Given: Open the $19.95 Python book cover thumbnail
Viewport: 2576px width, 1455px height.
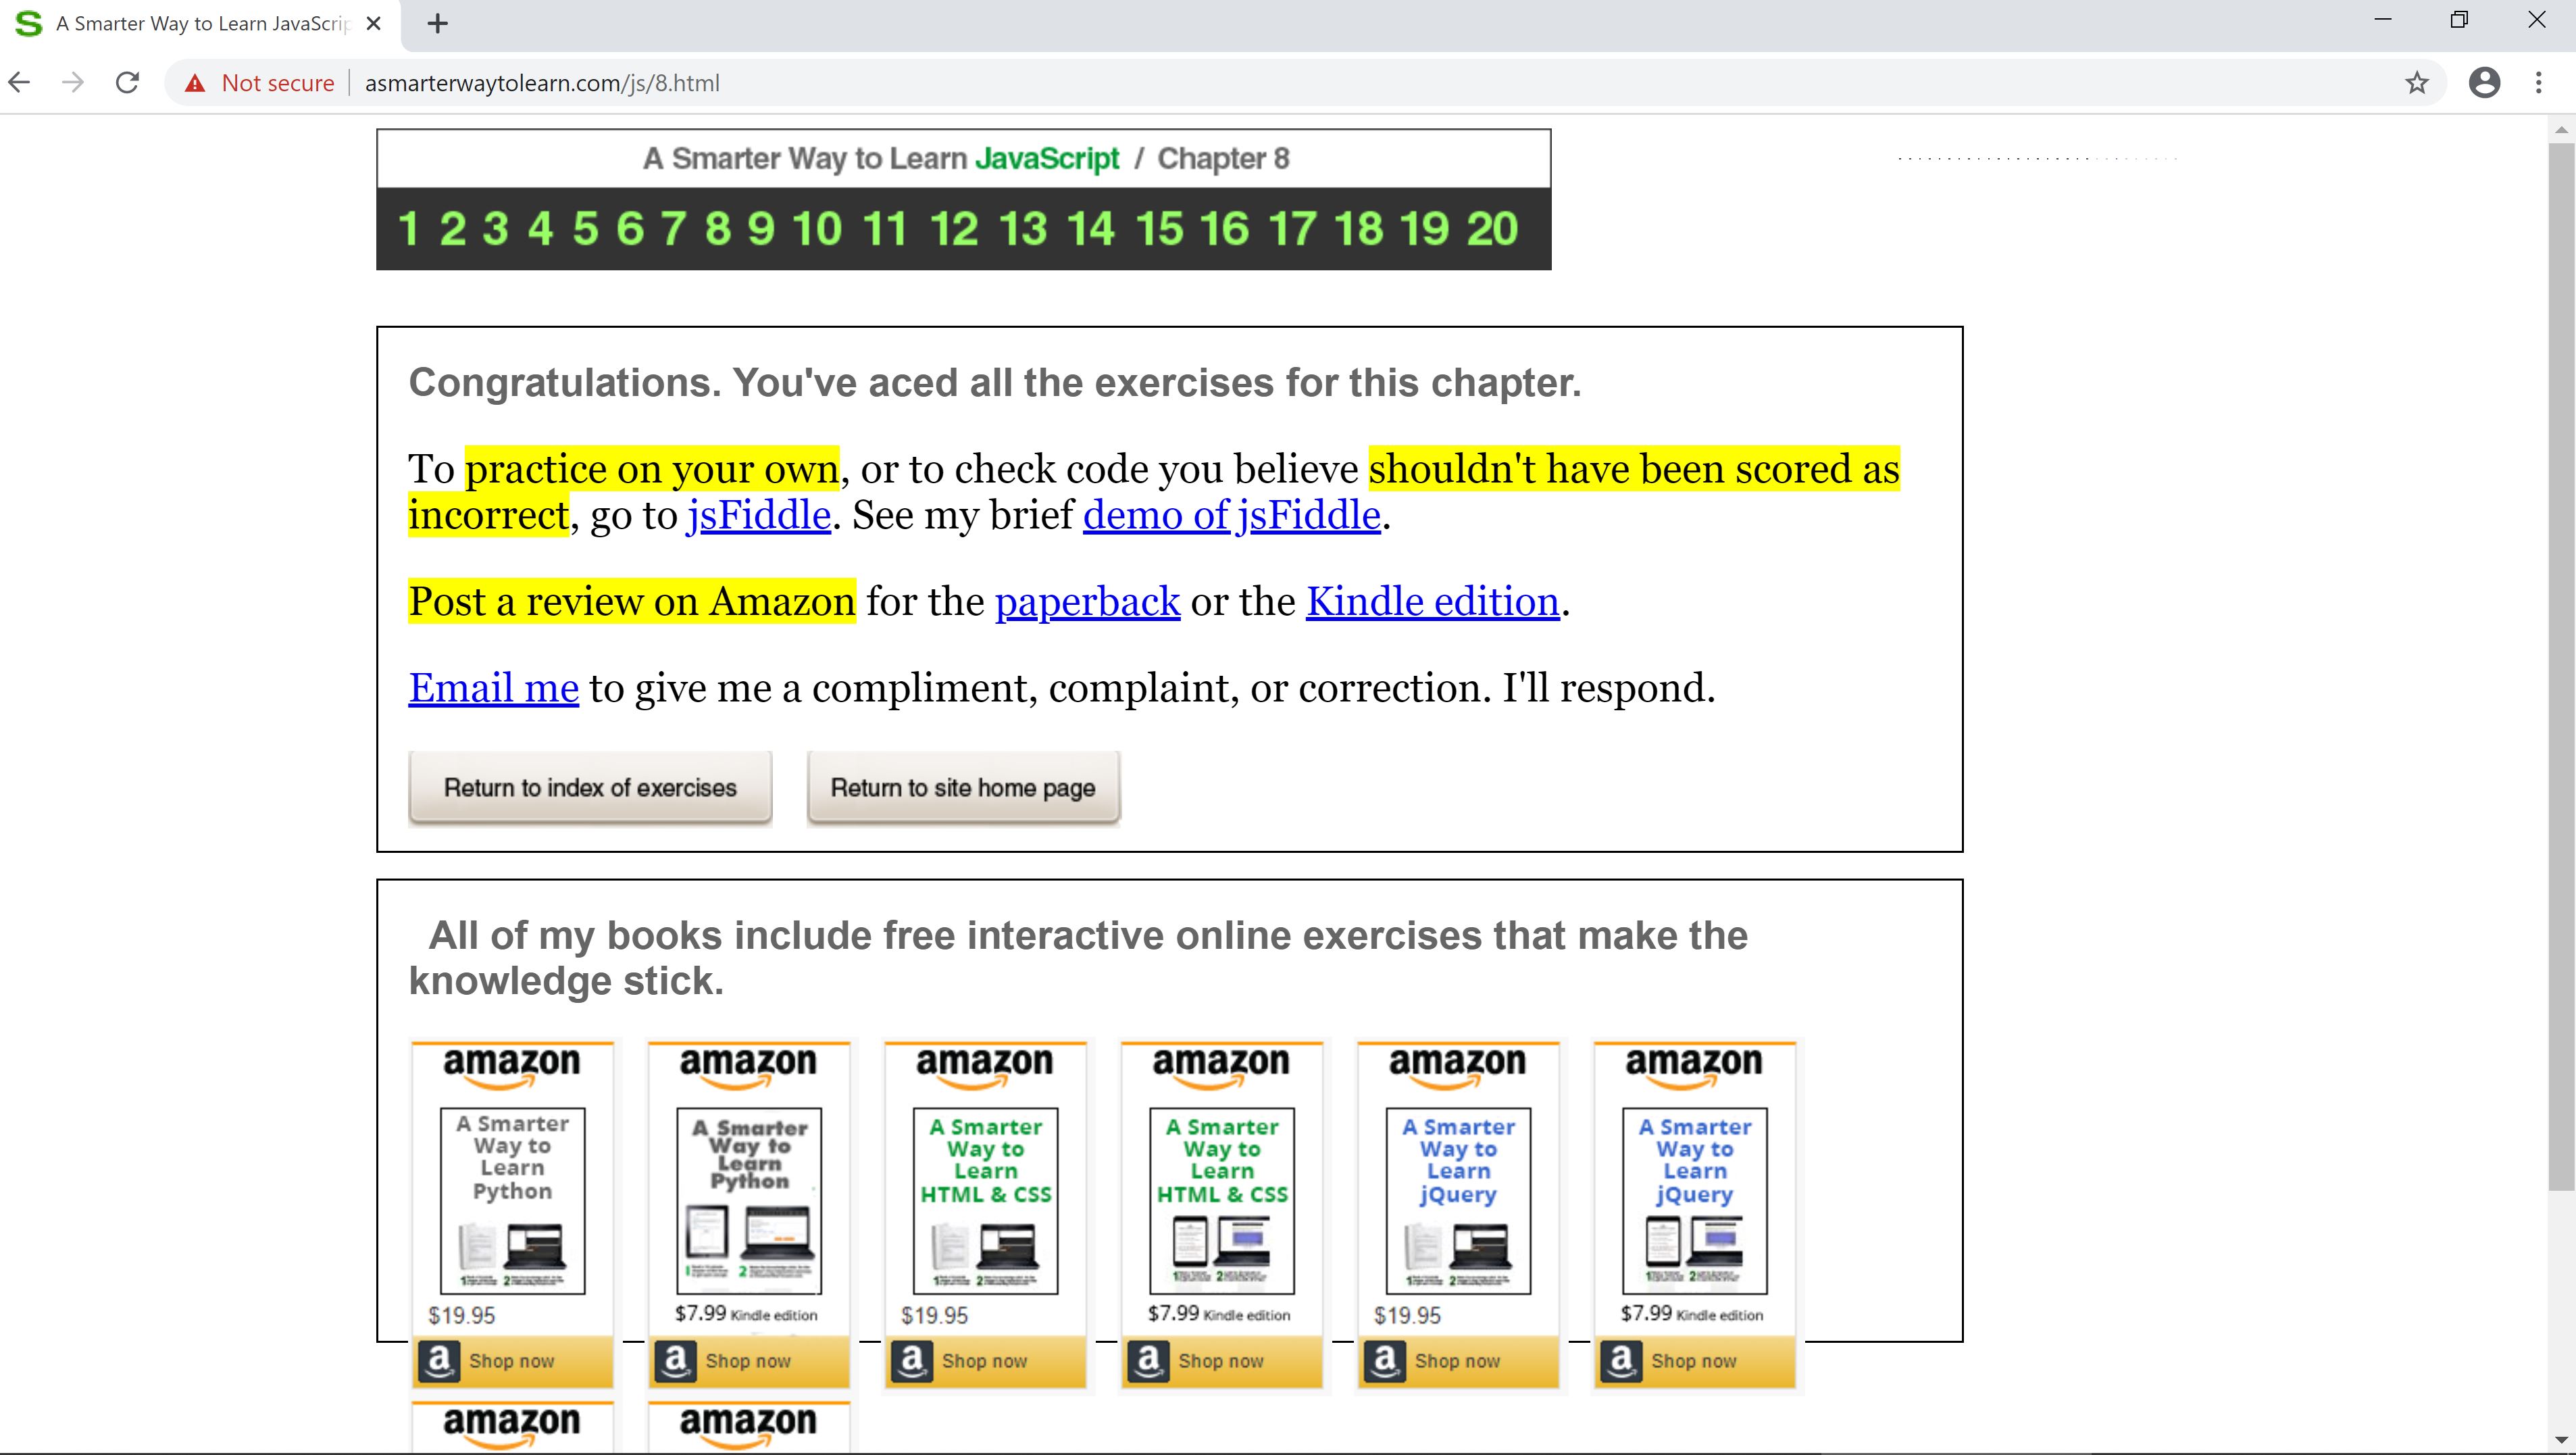Looking at the screenshot, I should click(513, 1201).
